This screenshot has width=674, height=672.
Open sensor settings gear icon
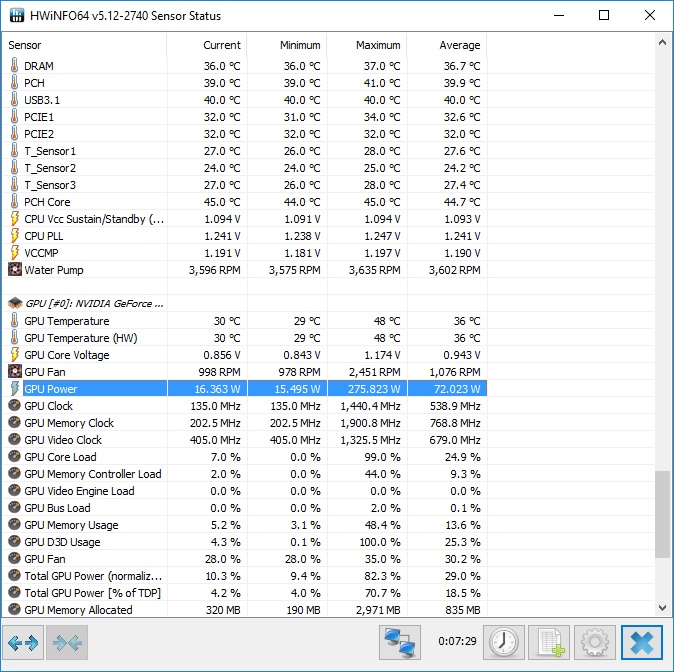point(595,643)
